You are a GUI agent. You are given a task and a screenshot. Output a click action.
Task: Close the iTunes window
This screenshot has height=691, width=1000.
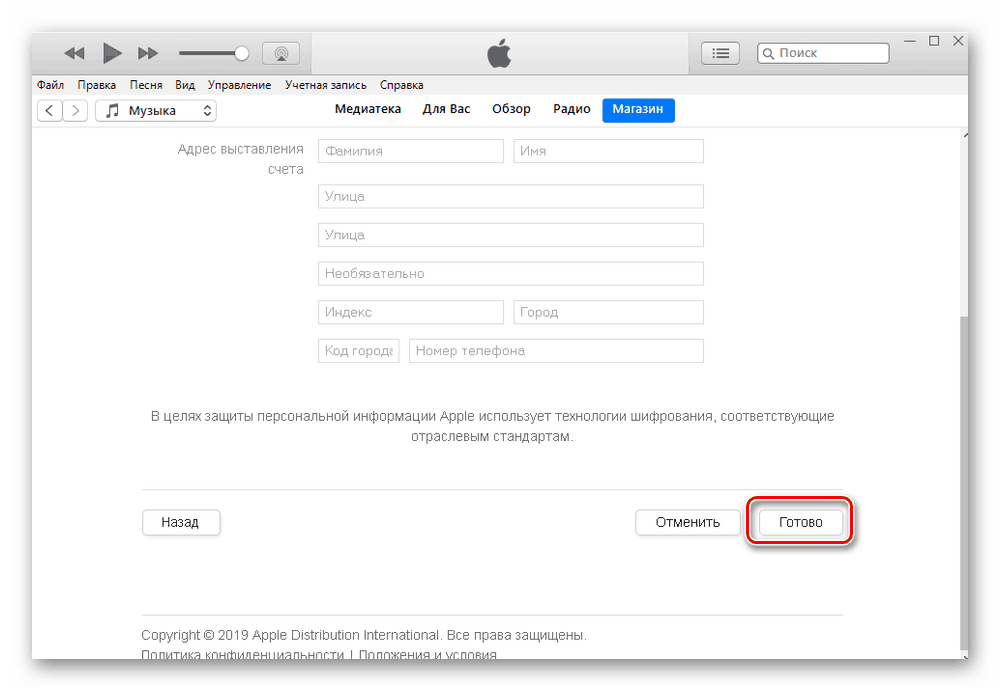coord(958,41)
